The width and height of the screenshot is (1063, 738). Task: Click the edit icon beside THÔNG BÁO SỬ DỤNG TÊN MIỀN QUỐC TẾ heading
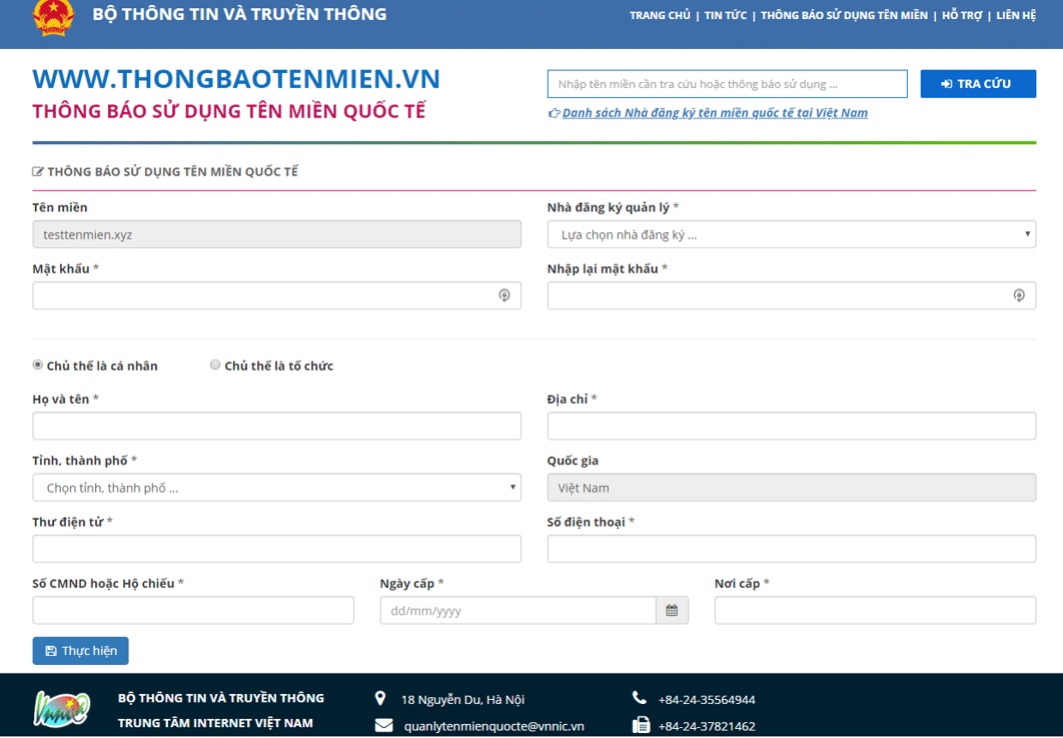click(x=38, y=172)
